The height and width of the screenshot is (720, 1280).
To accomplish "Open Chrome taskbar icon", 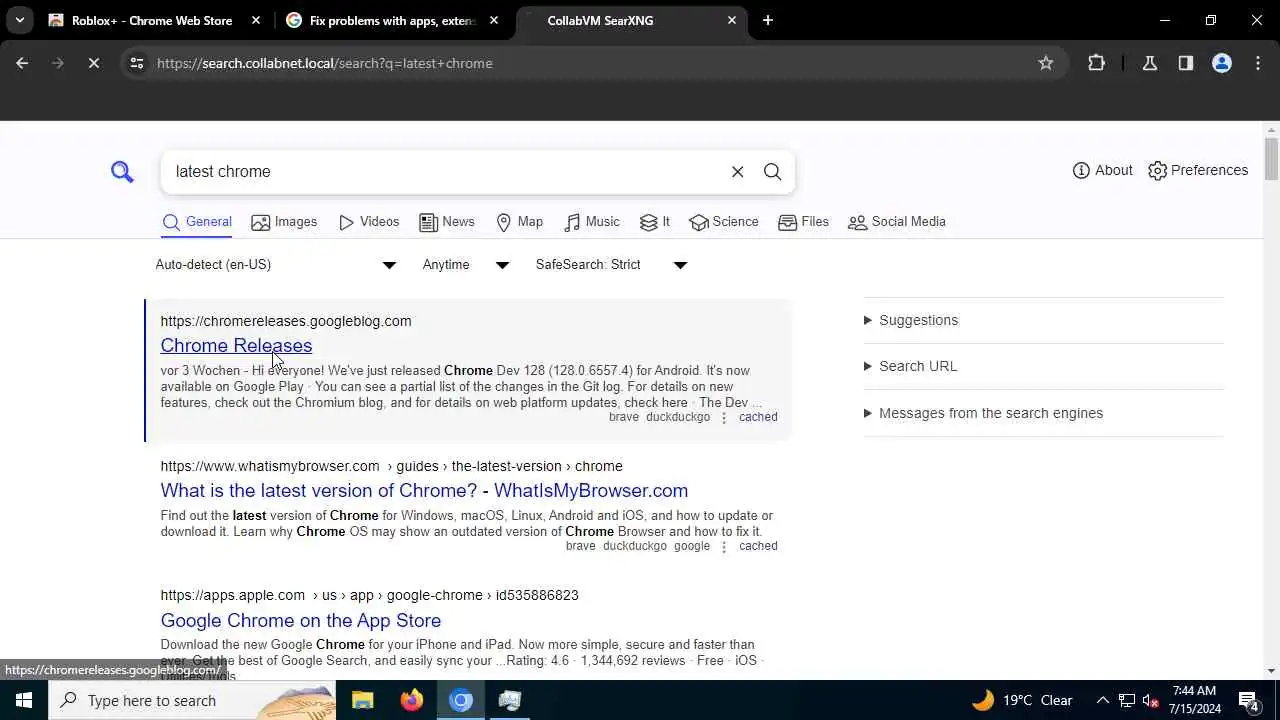I will 461,700.
